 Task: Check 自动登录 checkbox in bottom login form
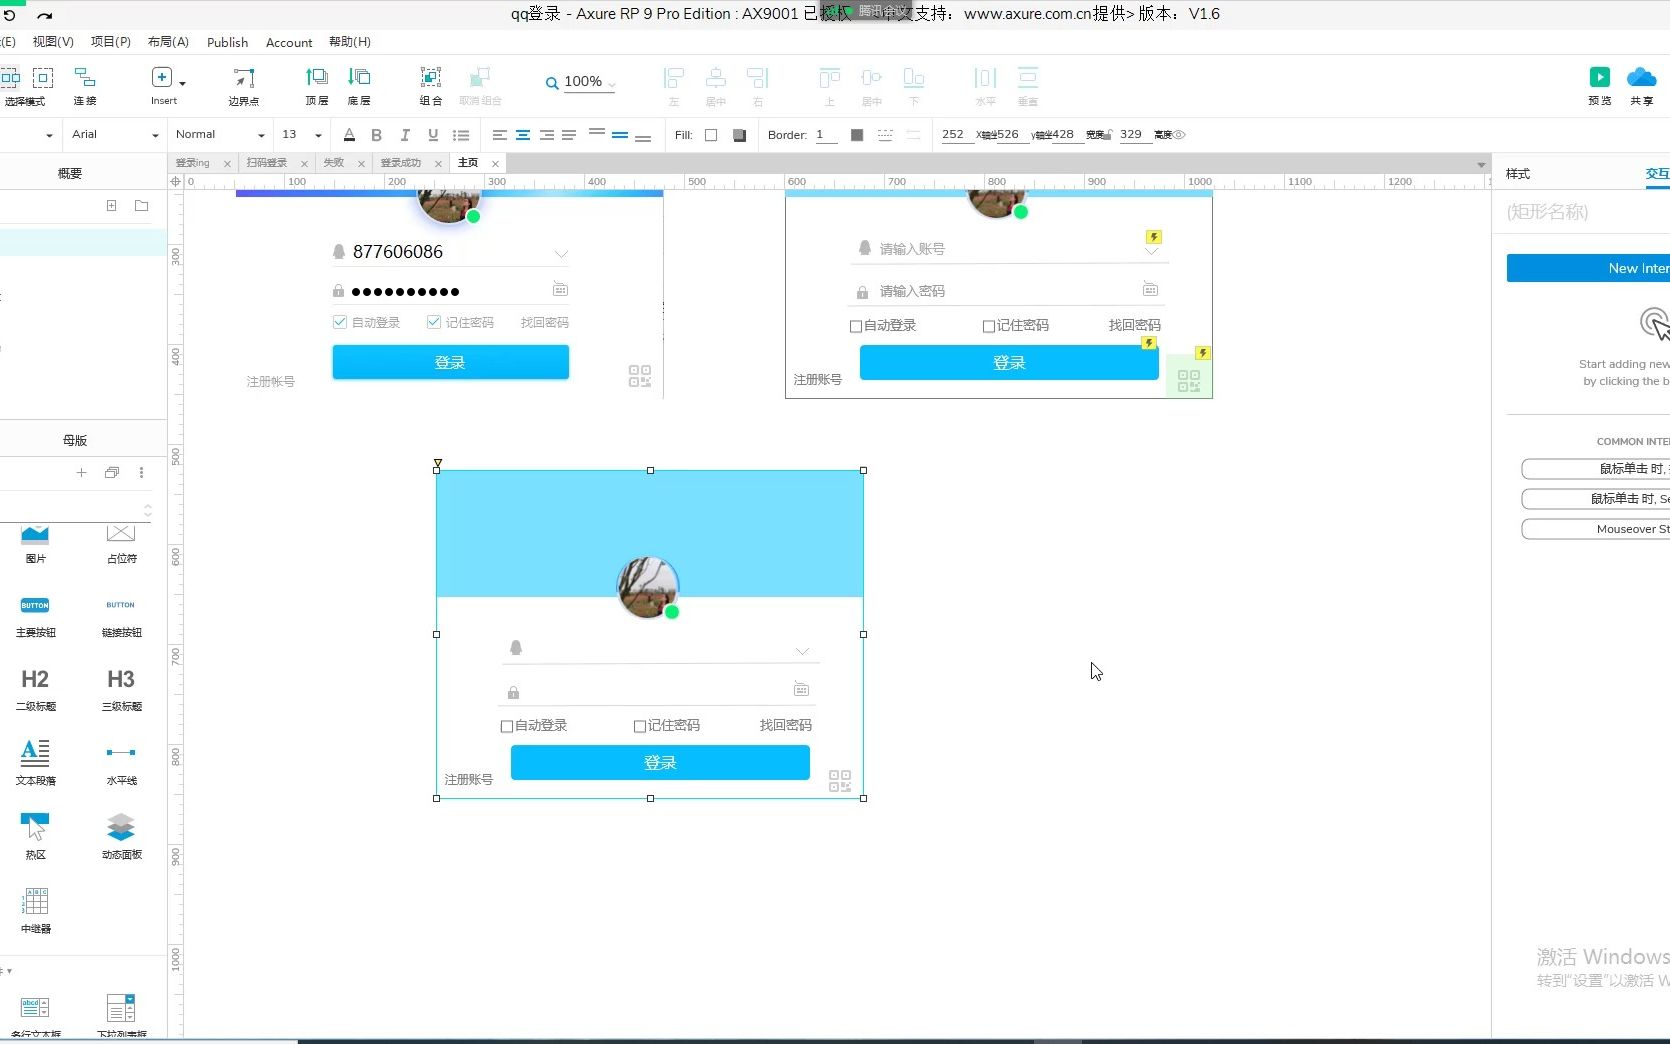(507, 726)
